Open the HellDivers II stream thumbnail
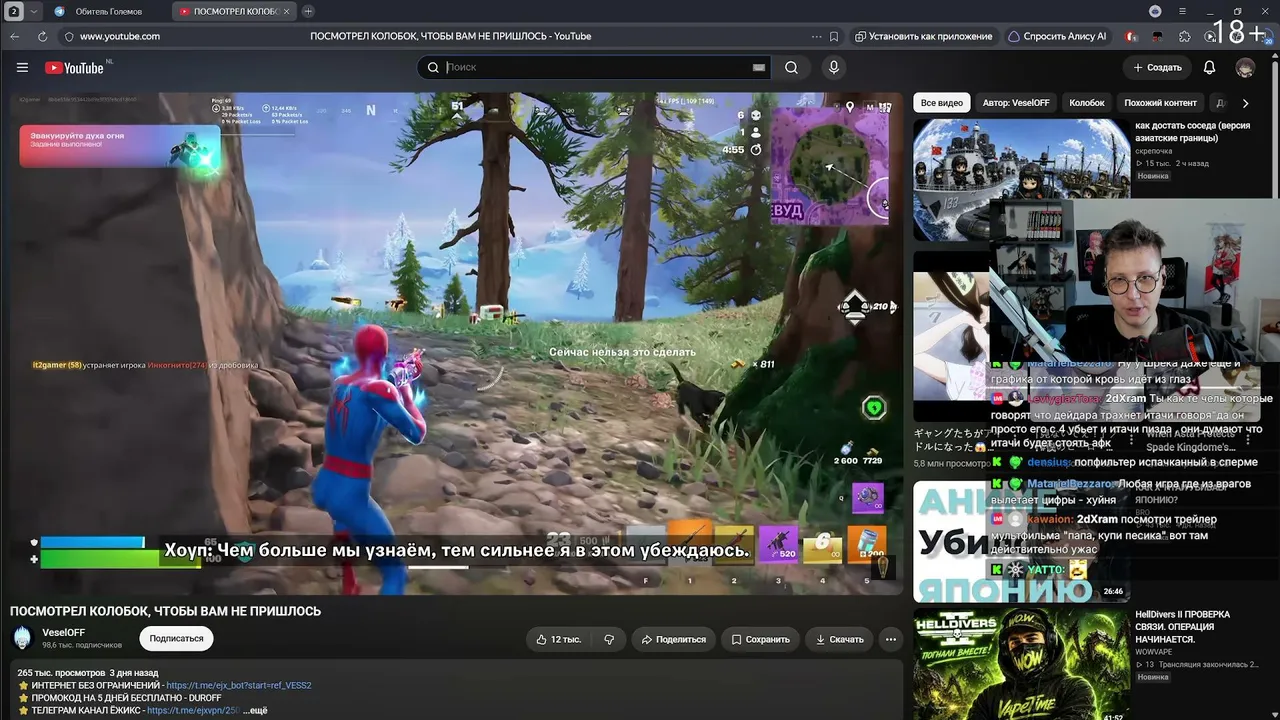 (1021, 664)
